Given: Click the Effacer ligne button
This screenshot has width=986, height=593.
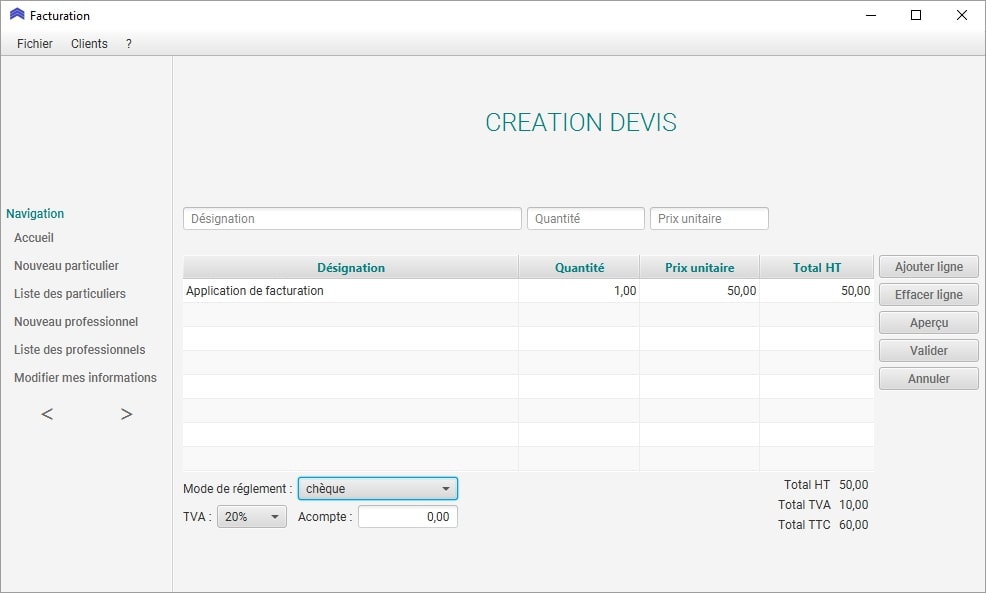Looking at the screenshot, I should pyautogui.click(x=928, y=295).
